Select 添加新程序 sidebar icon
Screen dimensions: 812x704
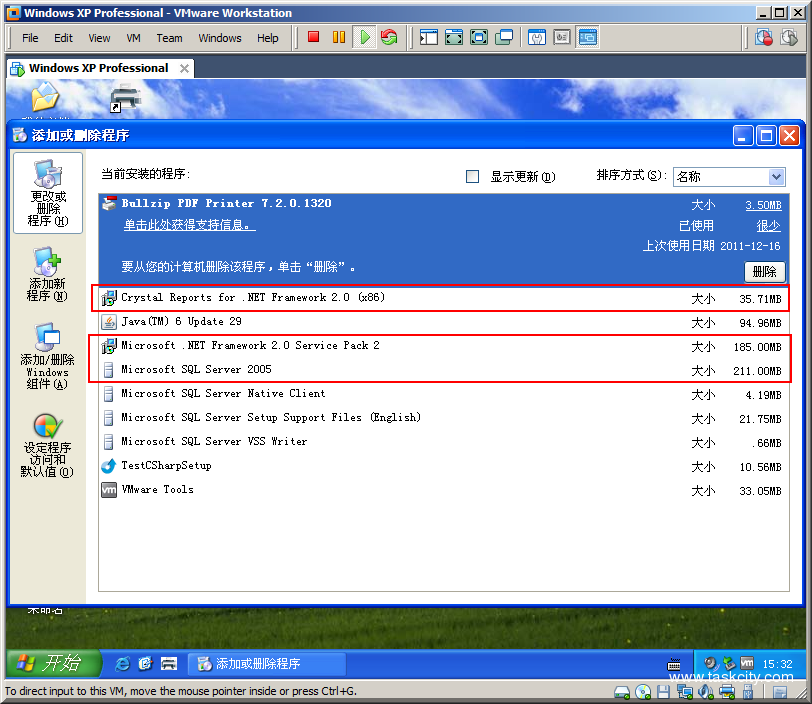[47, 274]
